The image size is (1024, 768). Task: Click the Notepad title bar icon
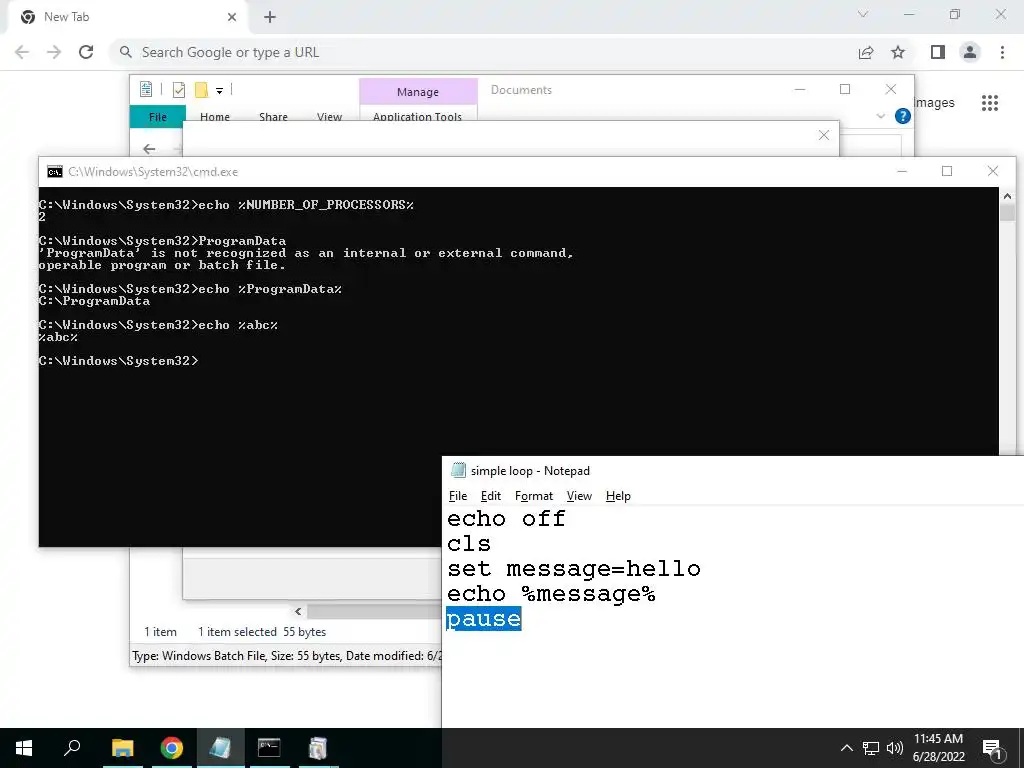pyautogui.click(x=458, y=470)
